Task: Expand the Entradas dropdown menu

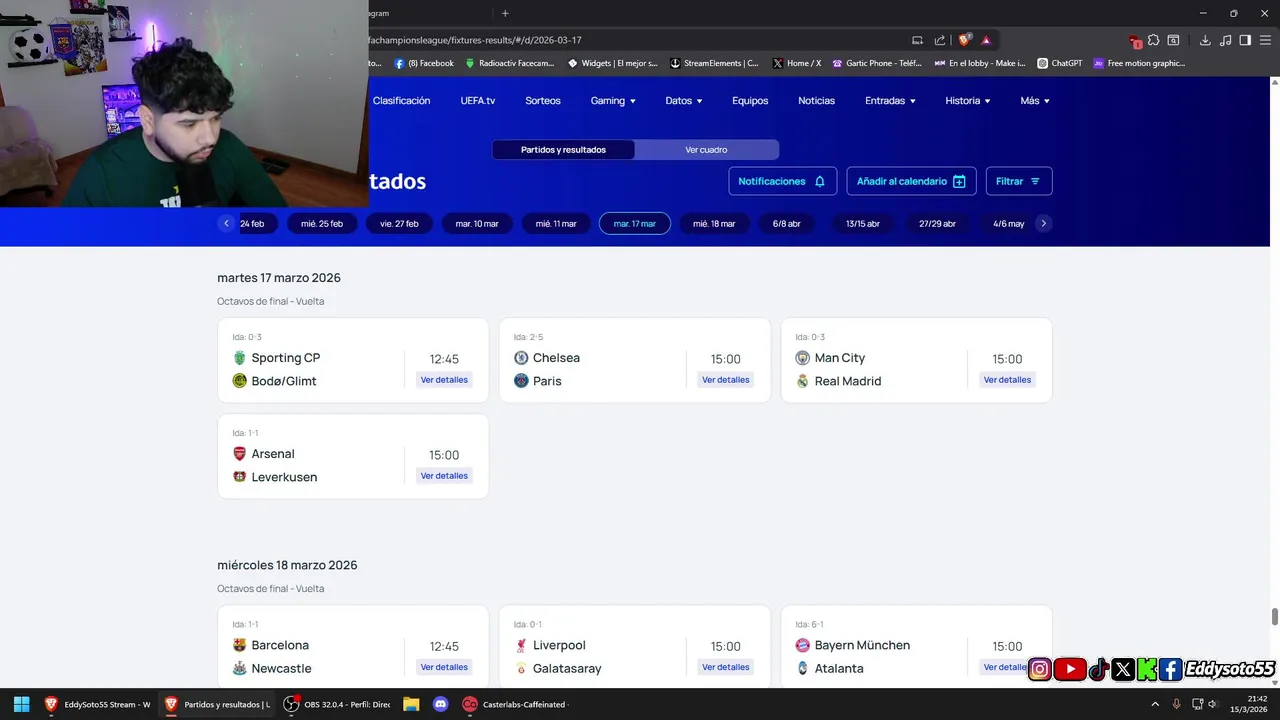Action: point(890,101)
